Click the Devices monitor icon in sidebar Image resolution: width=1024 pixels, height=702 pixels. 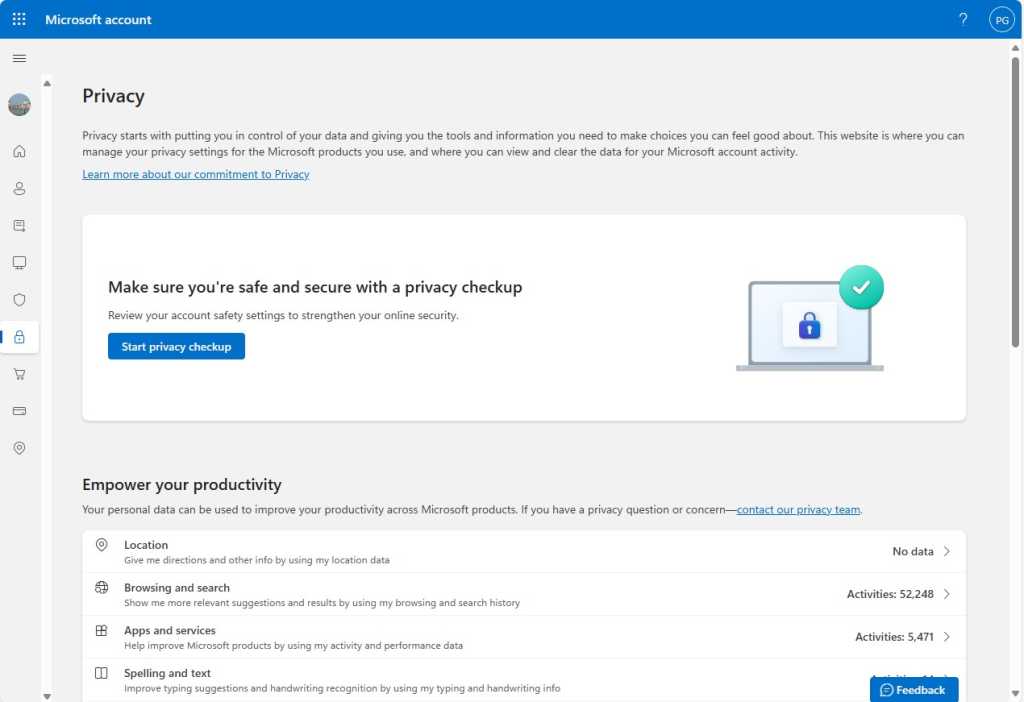click(x=18, y=262)
